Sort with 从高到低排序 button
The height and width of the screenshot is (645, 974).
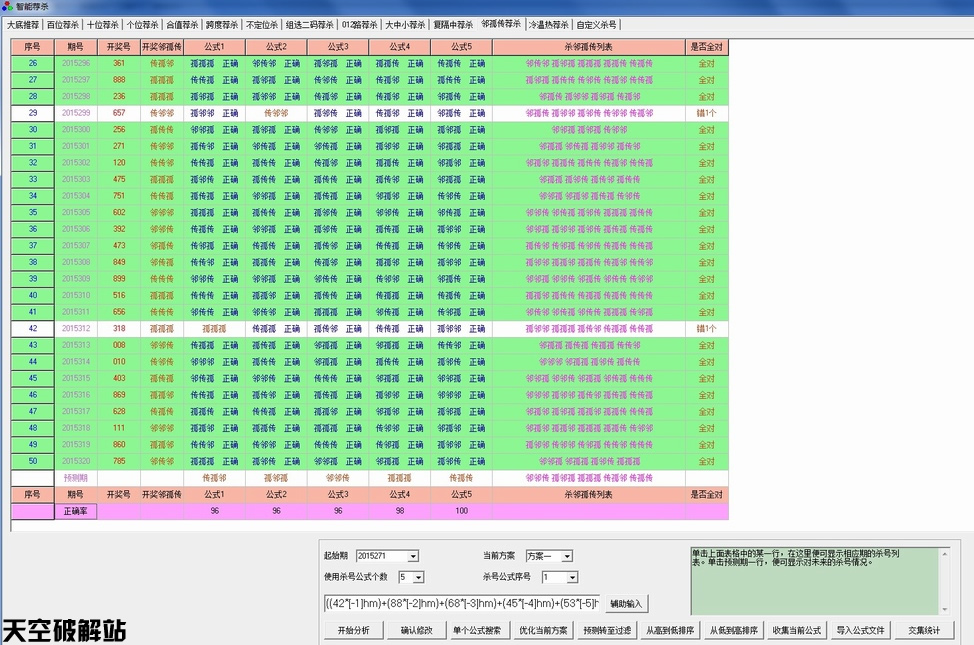pyautogui.click(x=668, y=631)
